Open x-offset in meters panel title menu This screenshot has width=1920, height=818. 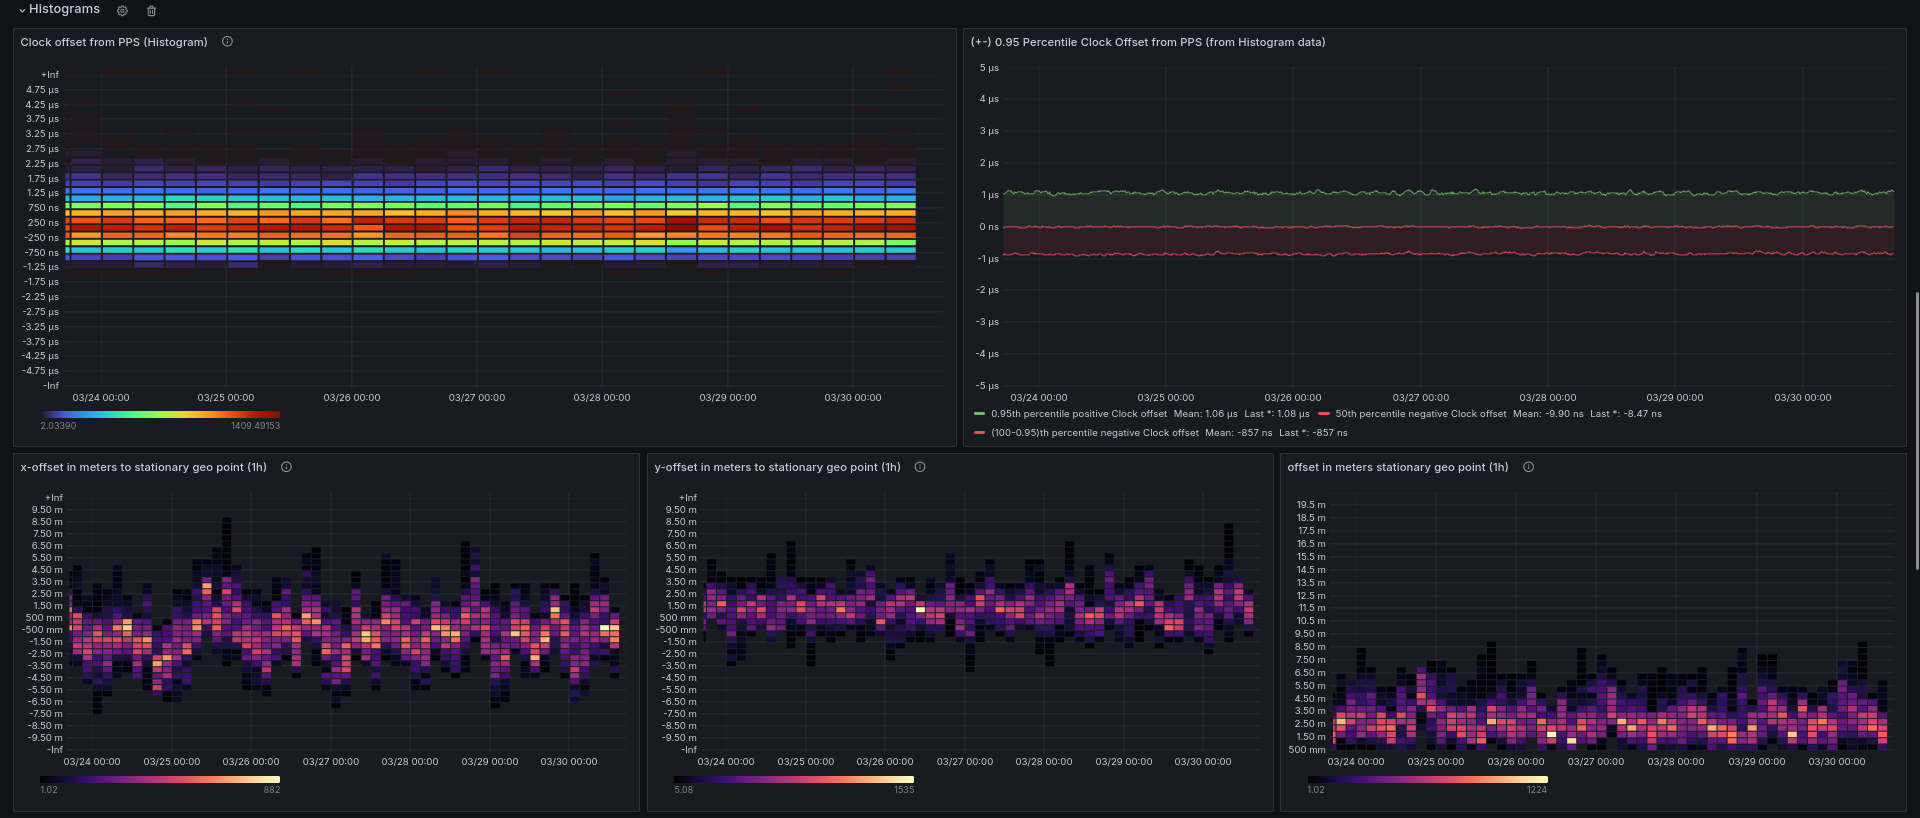pos(143,467)
